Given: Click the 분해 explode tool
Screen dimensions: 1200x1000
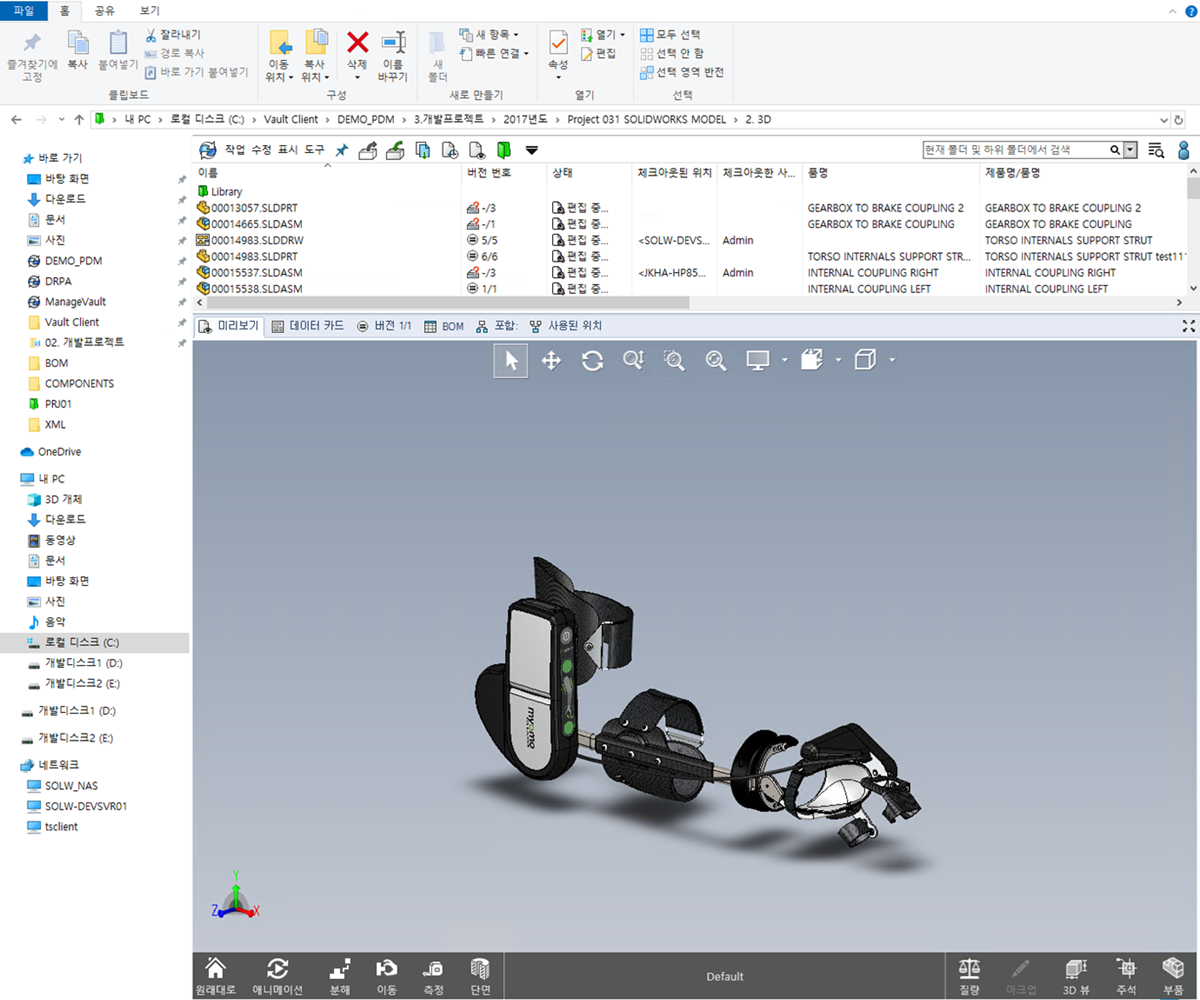Looking at the screenshot, I should pyautogui.click(x=340, y=976).
